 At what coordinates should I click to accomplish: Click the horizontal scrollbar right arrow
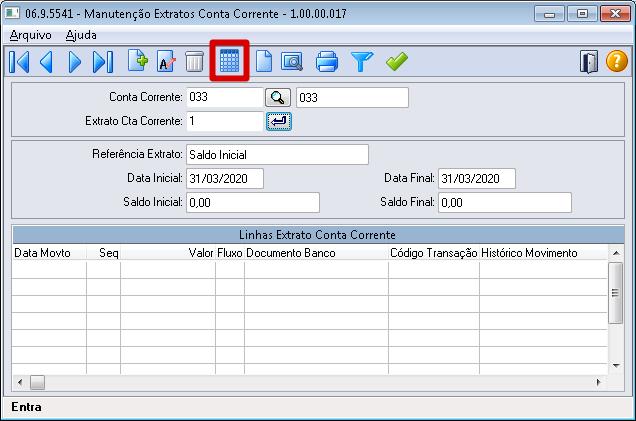(x=598, y=382)
